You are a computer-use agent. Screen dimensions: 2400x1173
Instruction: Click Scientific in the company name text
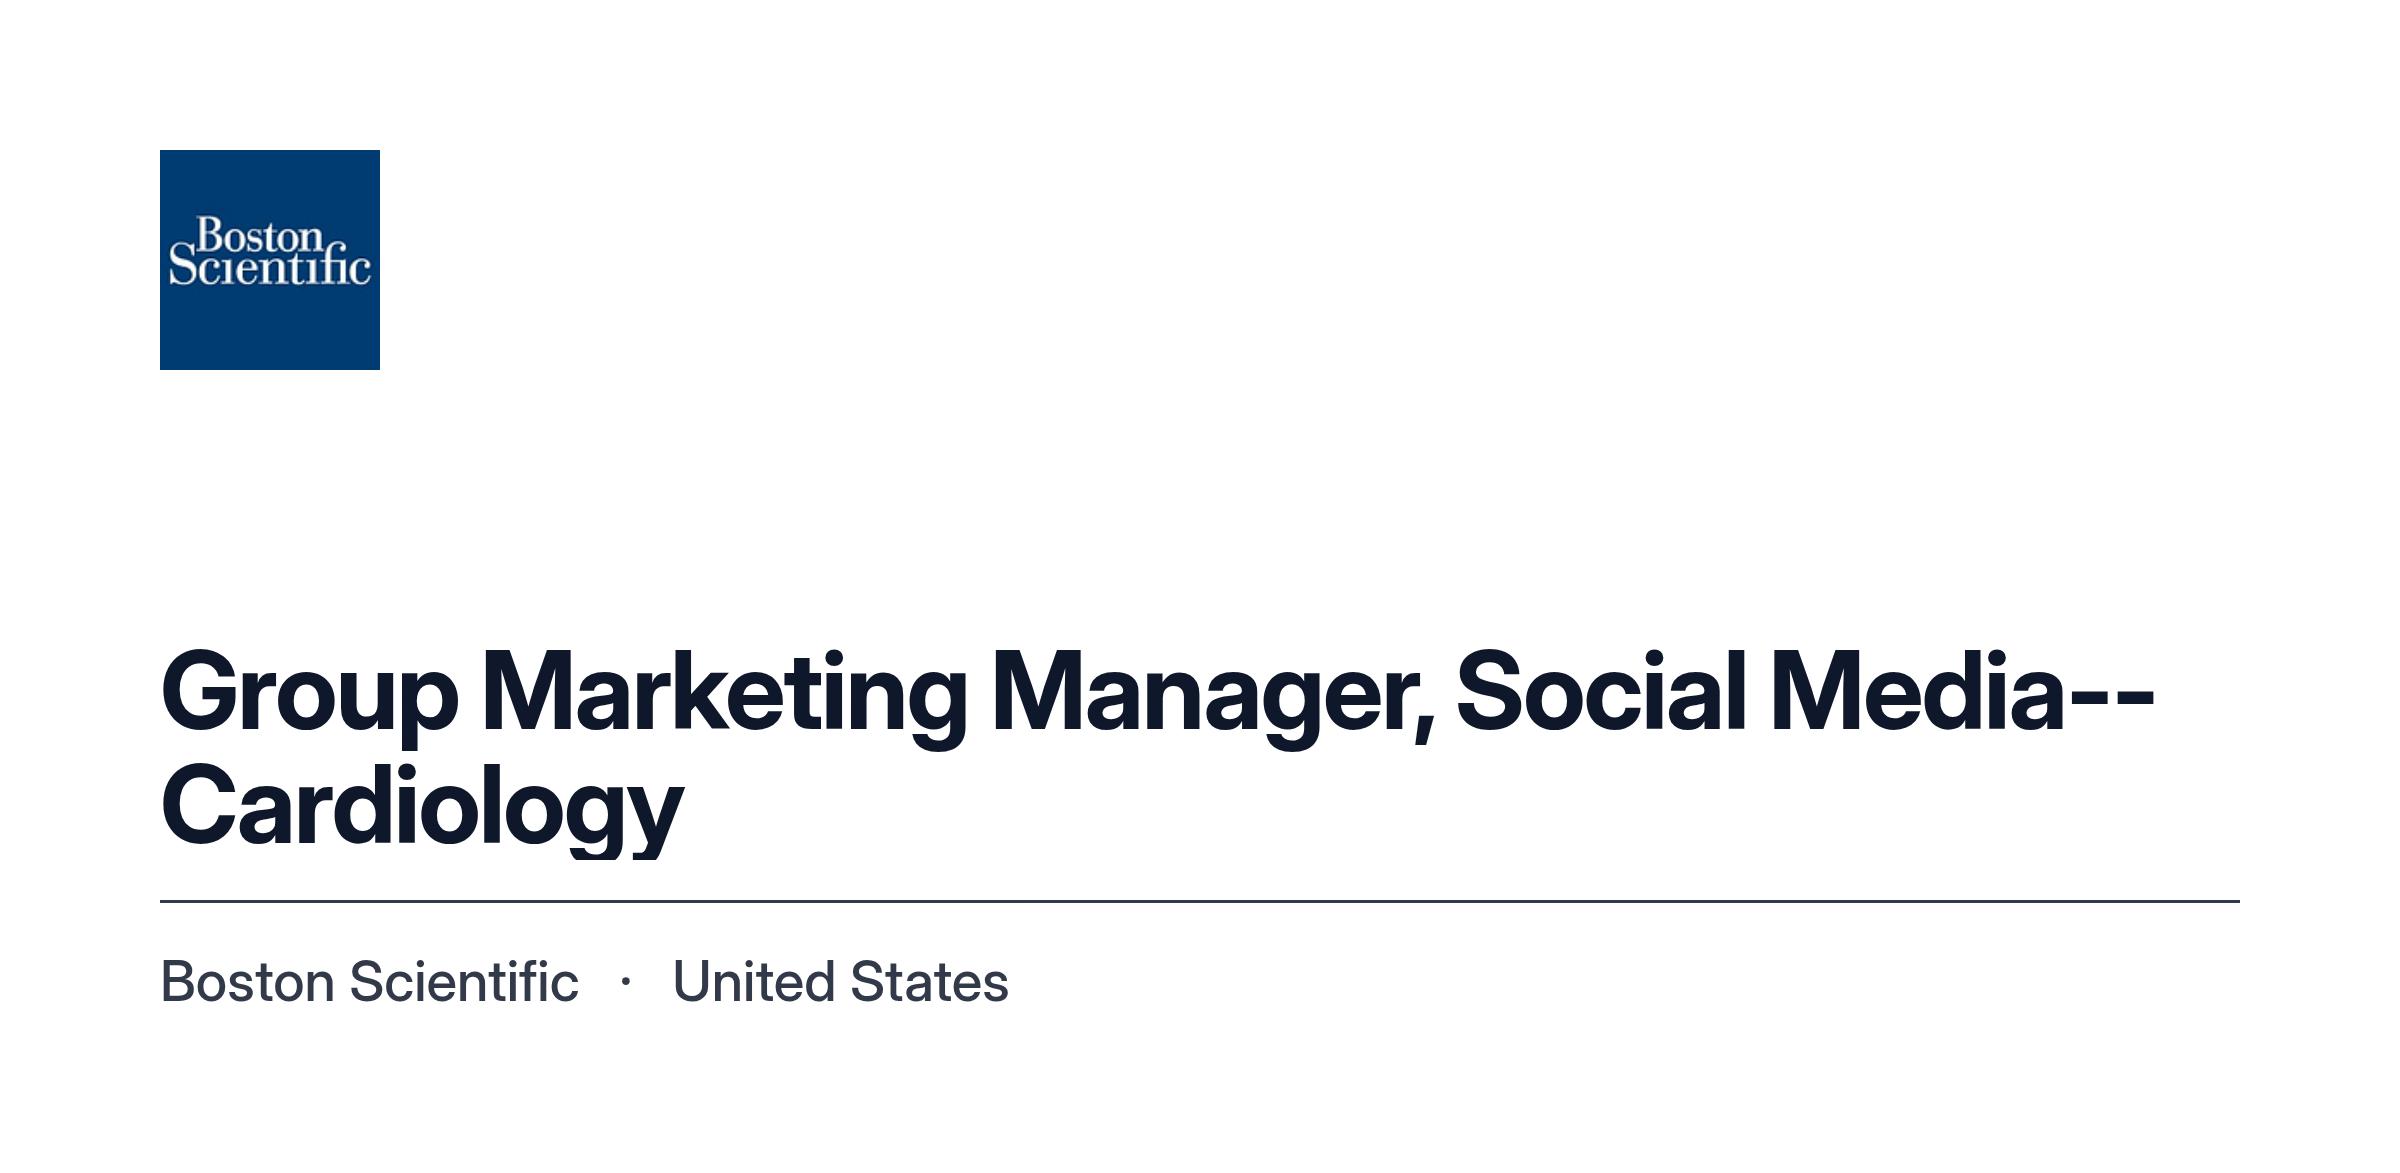click(x=464, y=982)
